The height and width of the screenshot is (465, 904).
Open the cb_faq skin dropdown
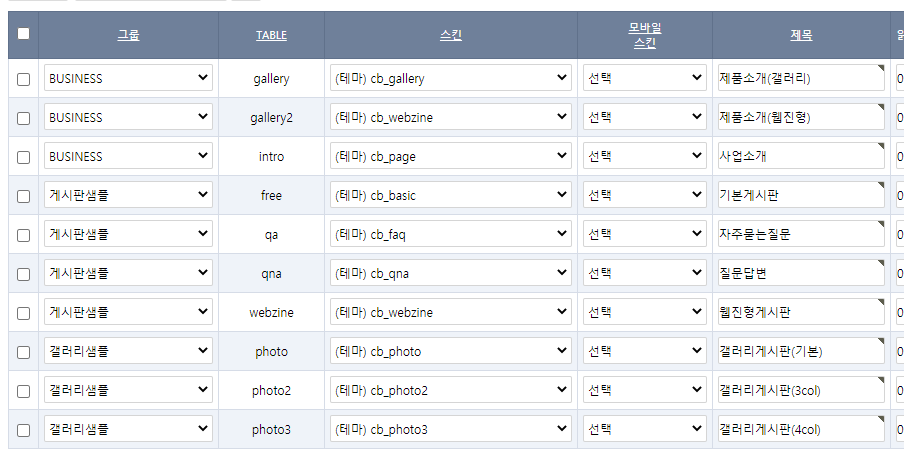click(451, 235)
